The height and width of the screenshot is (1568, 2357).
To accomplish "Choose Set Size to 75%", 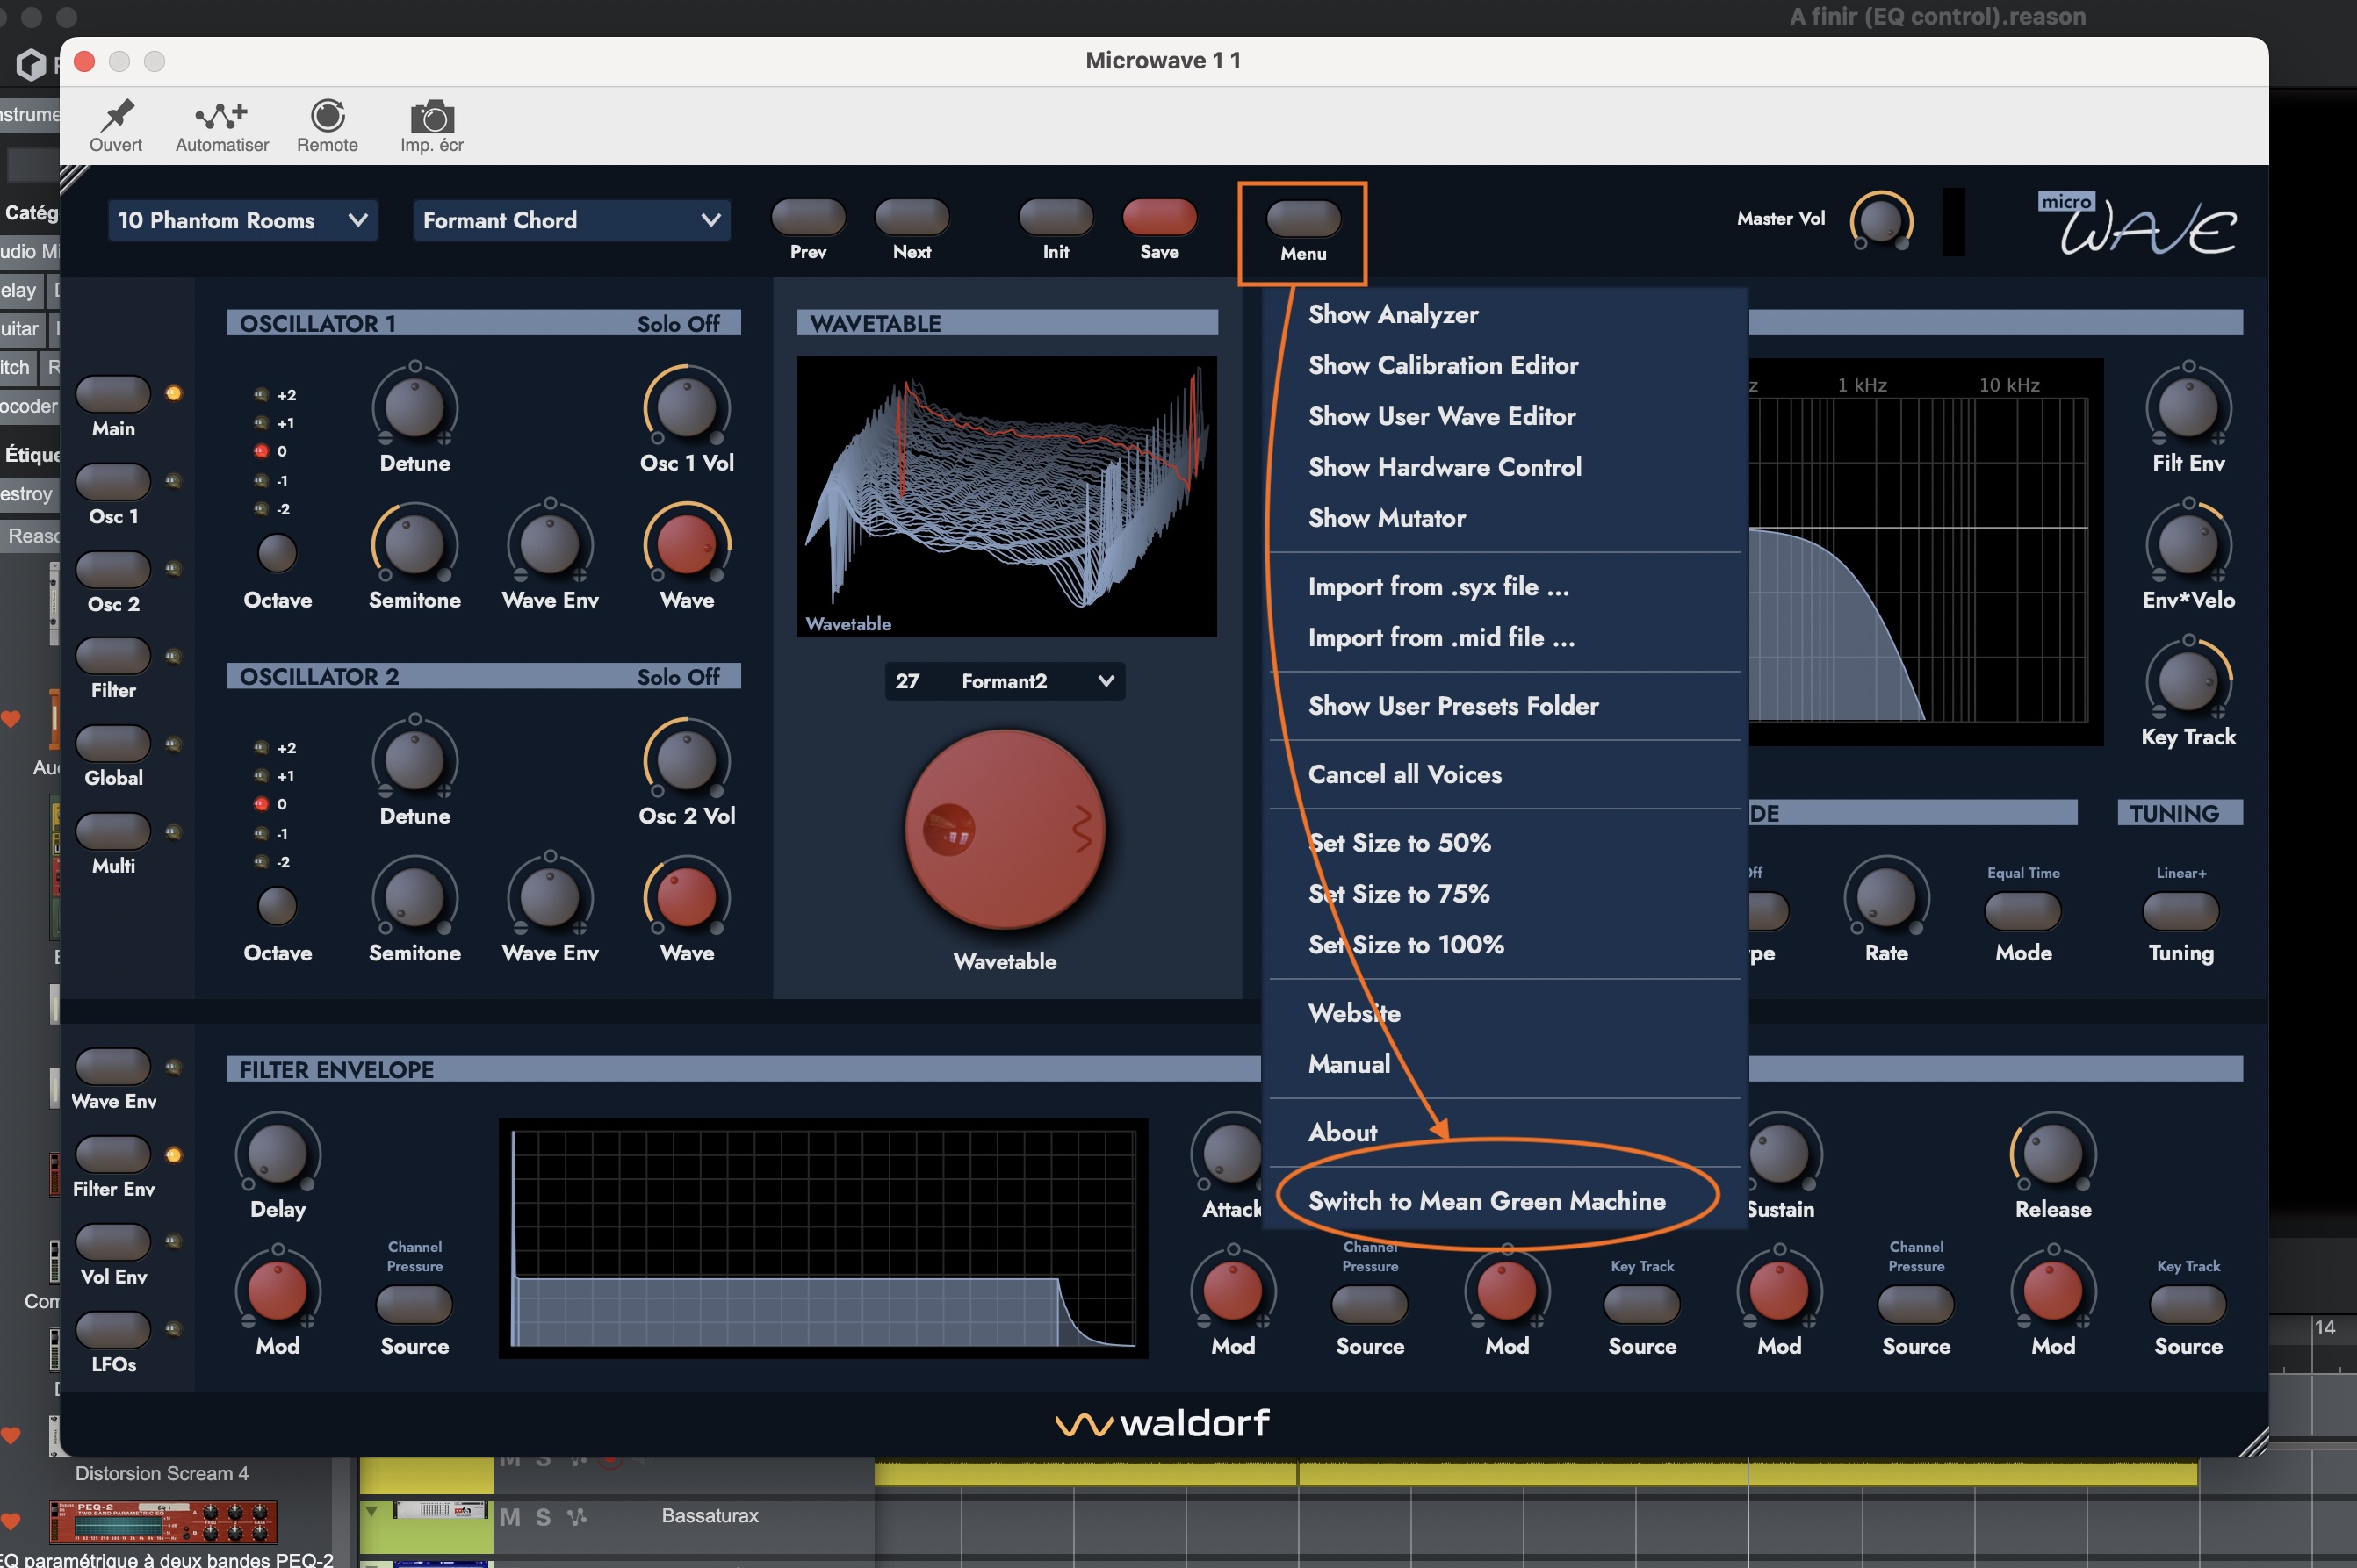I will click(x=1504, y=893).
